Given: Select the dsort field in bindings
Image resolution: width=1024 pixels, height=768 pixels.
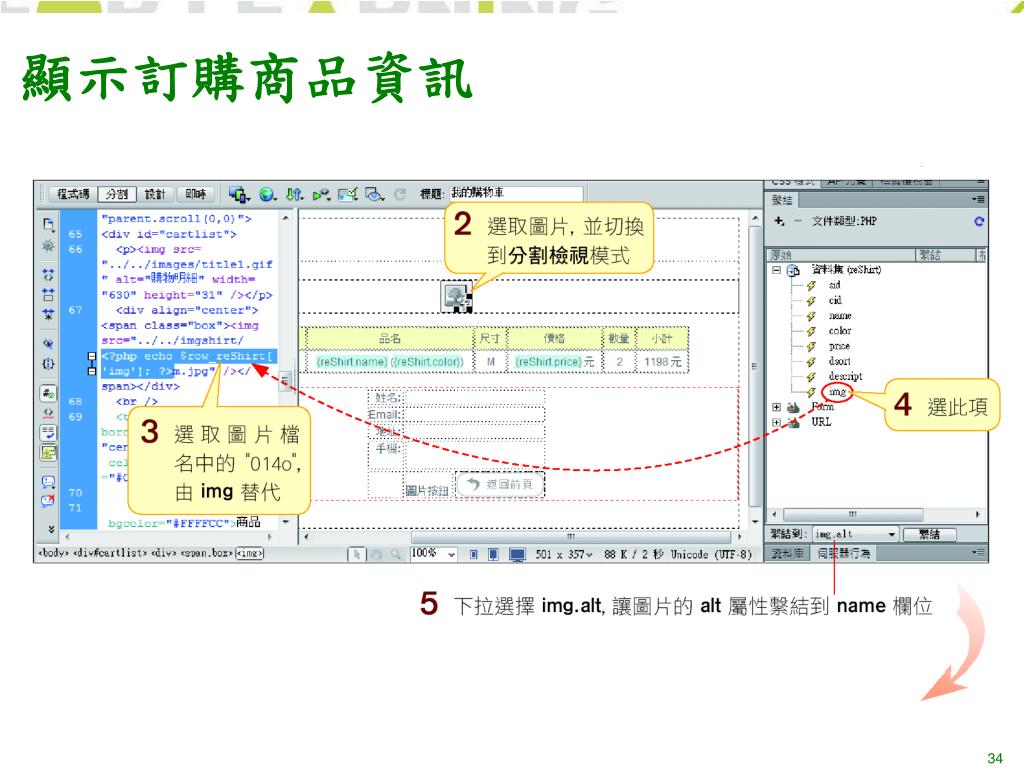Looking at the screenshot, I should point(840,361).
